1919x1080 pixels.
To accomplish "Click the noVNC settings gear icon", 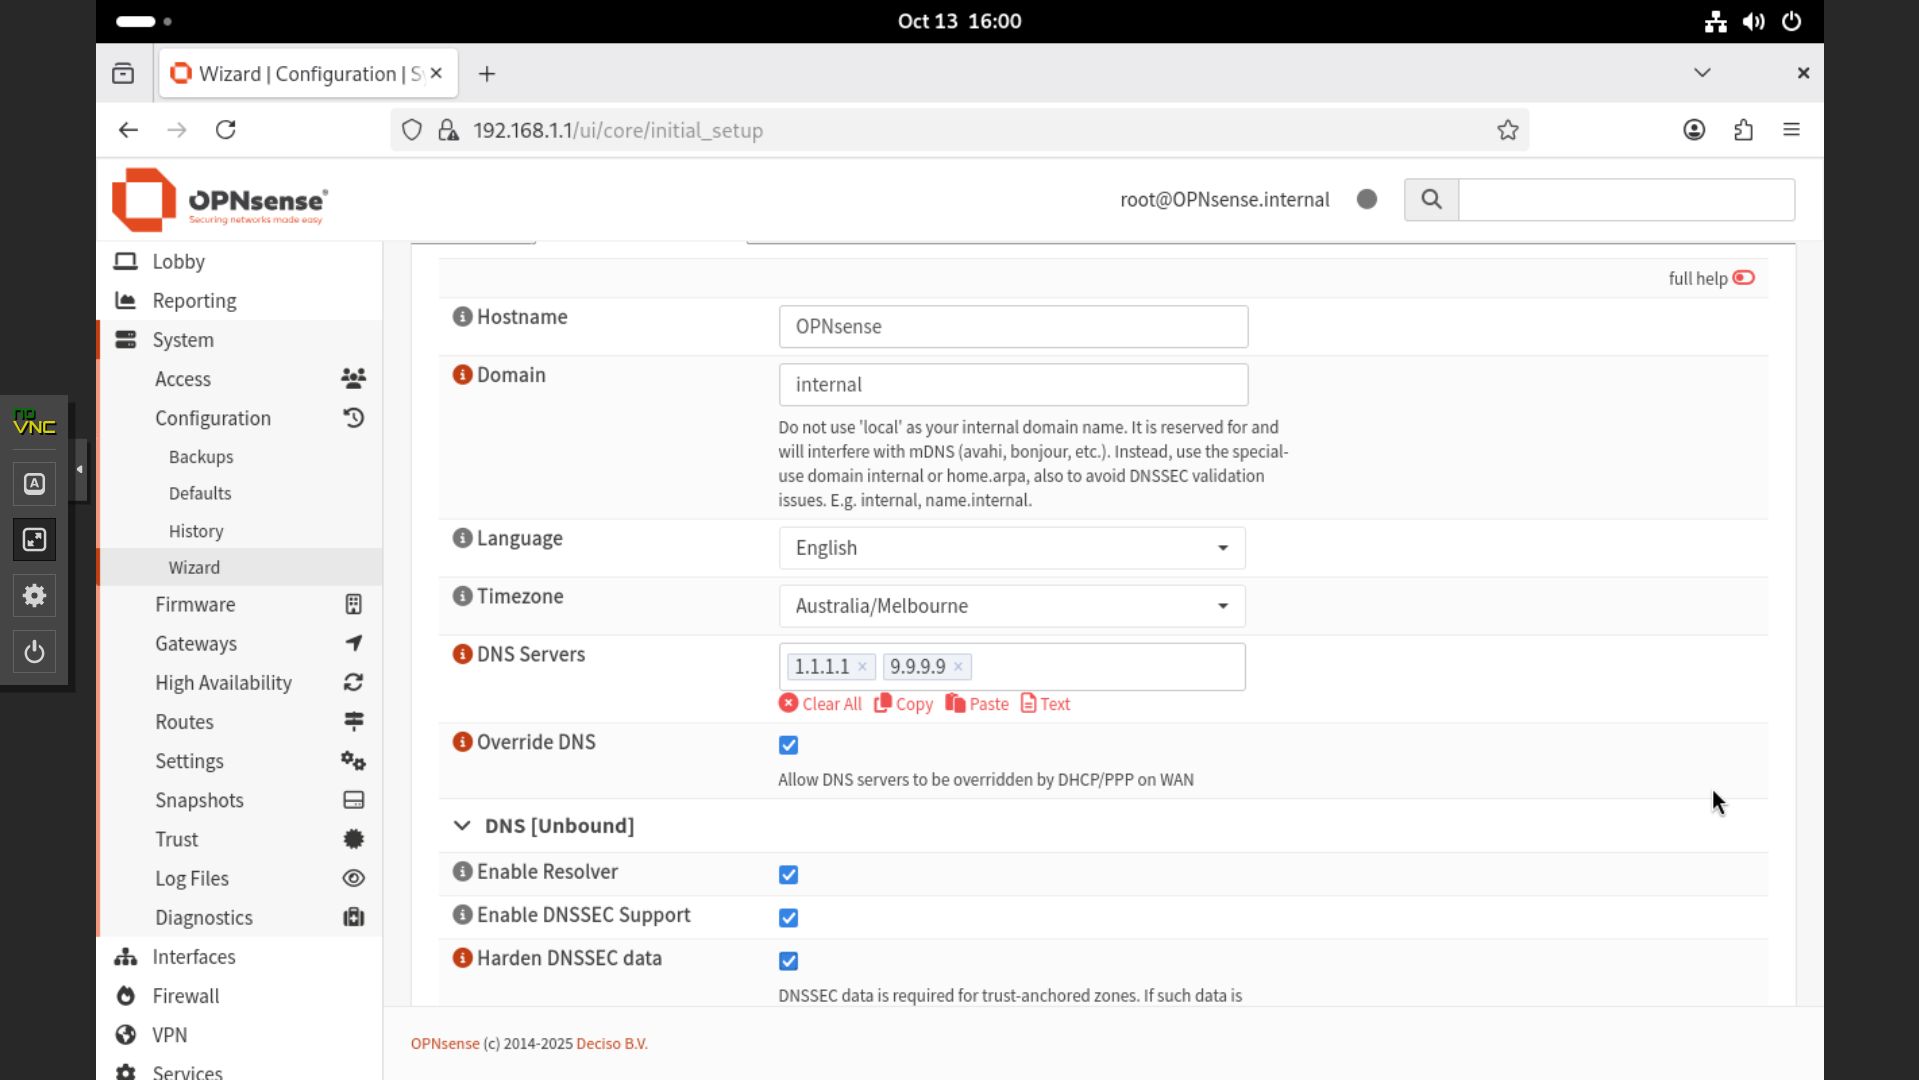I will pos(34,596).
